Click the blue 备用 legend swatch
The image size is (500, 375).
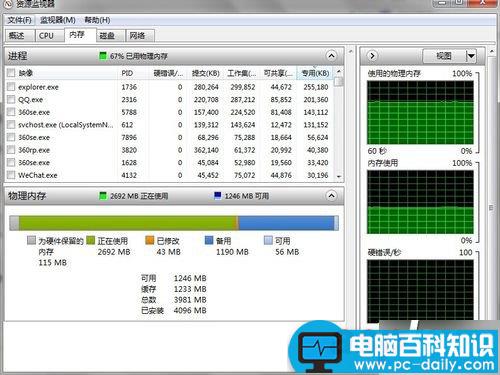[x=209, y=240]
